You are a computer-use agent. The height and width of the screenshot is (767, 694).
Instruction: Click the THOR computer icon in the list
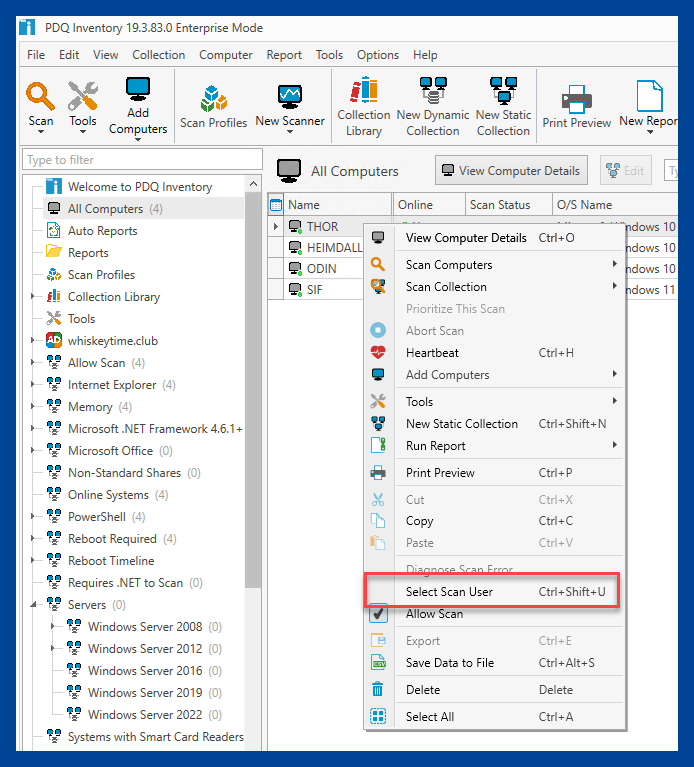pos(295,226)
